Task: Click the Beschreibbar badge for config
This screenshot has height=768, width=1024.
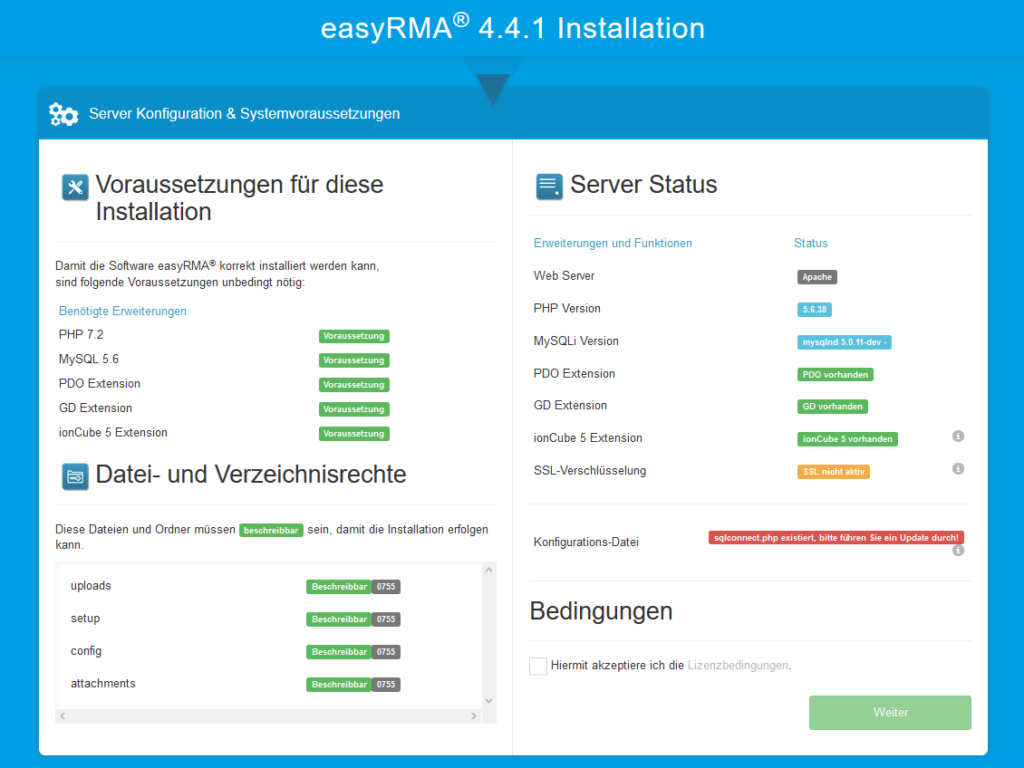Action: pyautogui.click(x=339, y=652)
